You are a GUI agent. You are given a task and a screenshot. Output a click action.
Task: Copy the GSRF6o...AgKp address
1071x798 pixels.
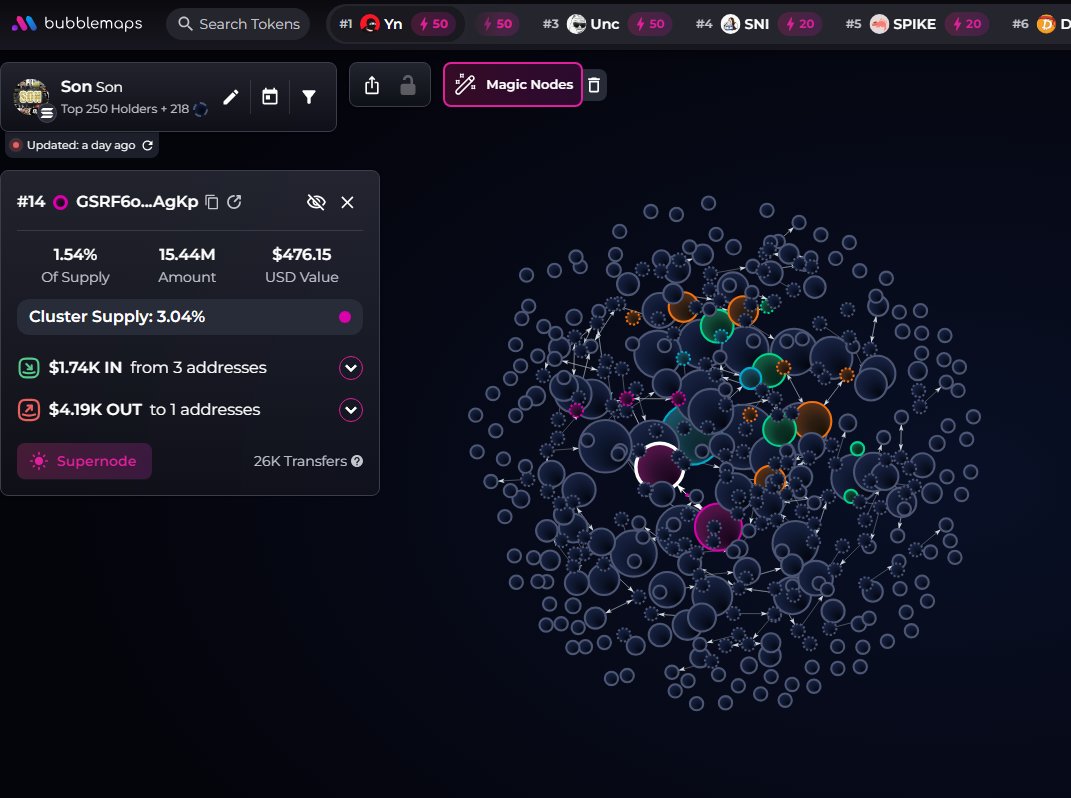(x=212, y=202)
